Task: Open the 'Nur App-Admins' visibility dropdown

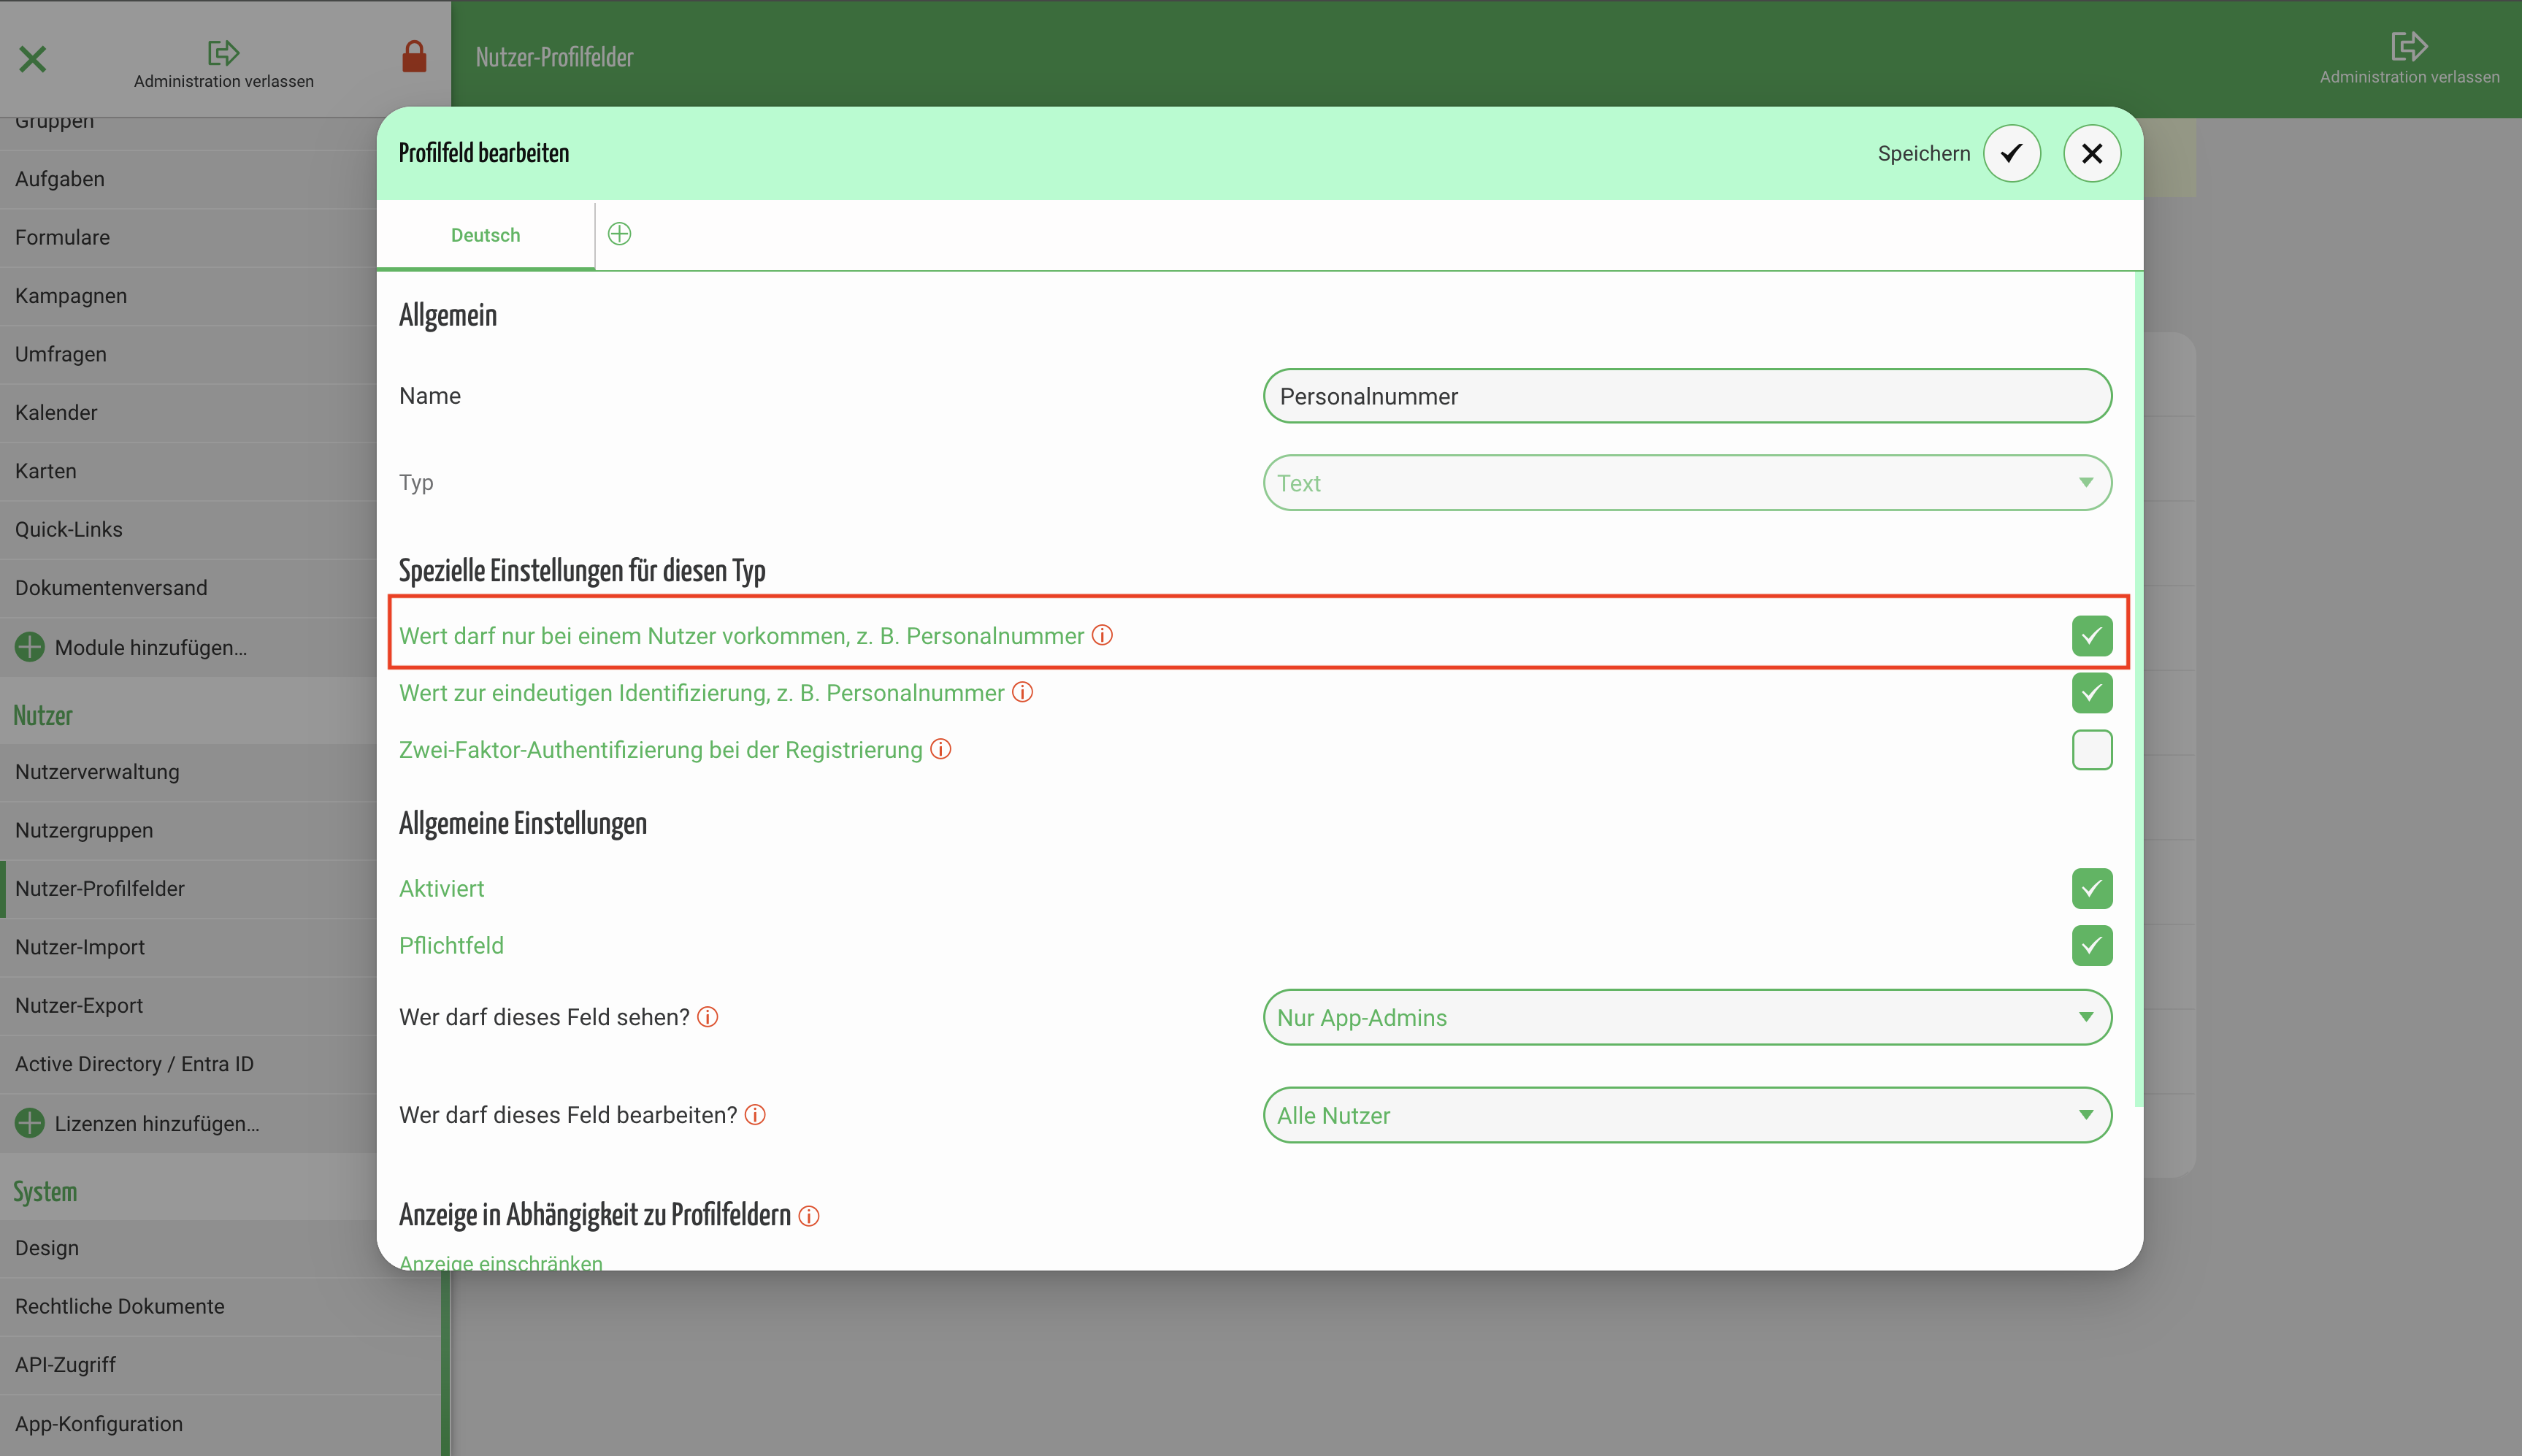Action: click(x=1687, y=1017)
